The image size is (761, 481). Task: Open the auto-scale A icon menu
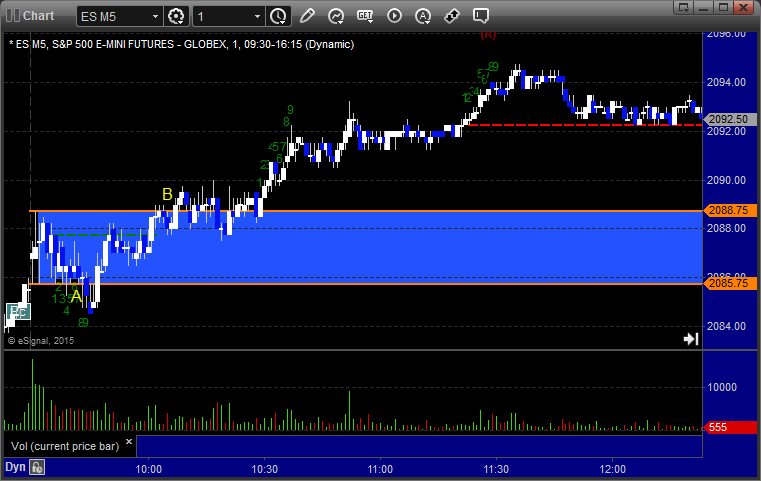(423, 16)
